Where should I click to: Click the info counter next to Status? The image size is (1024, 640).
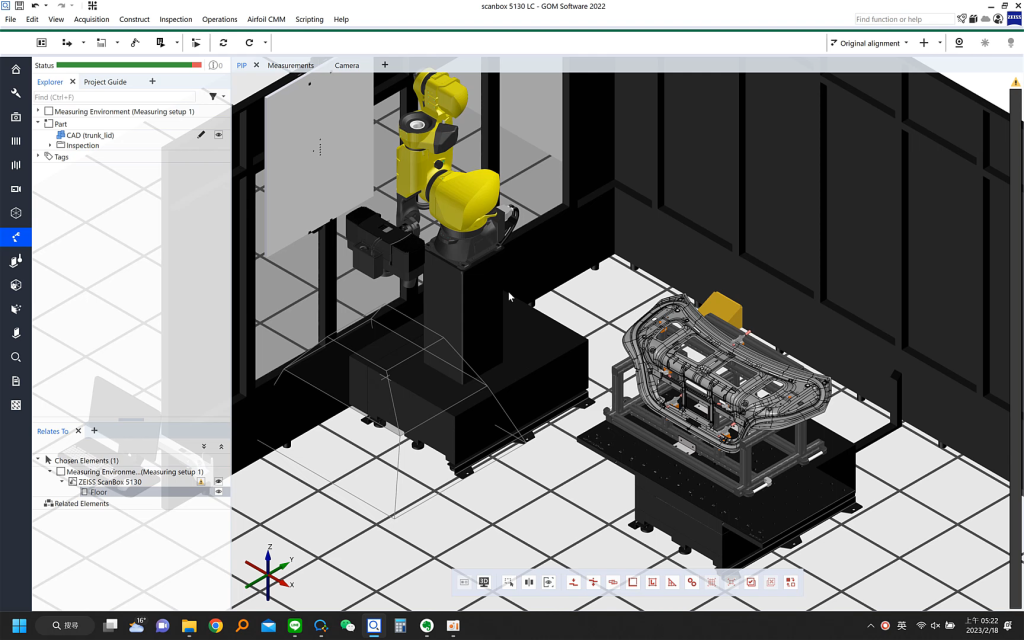click(216, 65)
